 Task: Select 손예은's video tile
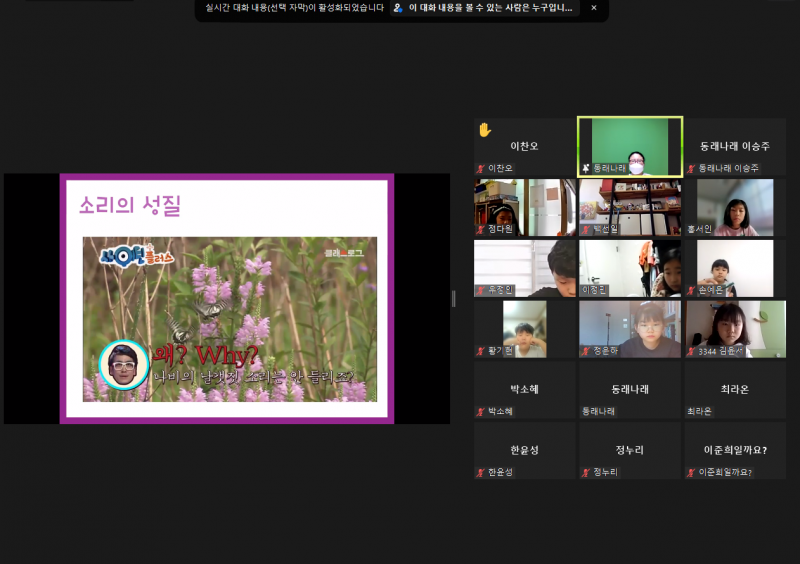(735, 268)
